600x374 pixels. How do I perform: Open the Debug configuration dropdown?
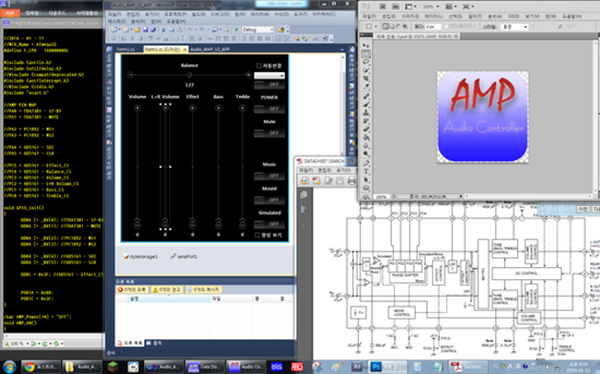click(x=258, y=29)
